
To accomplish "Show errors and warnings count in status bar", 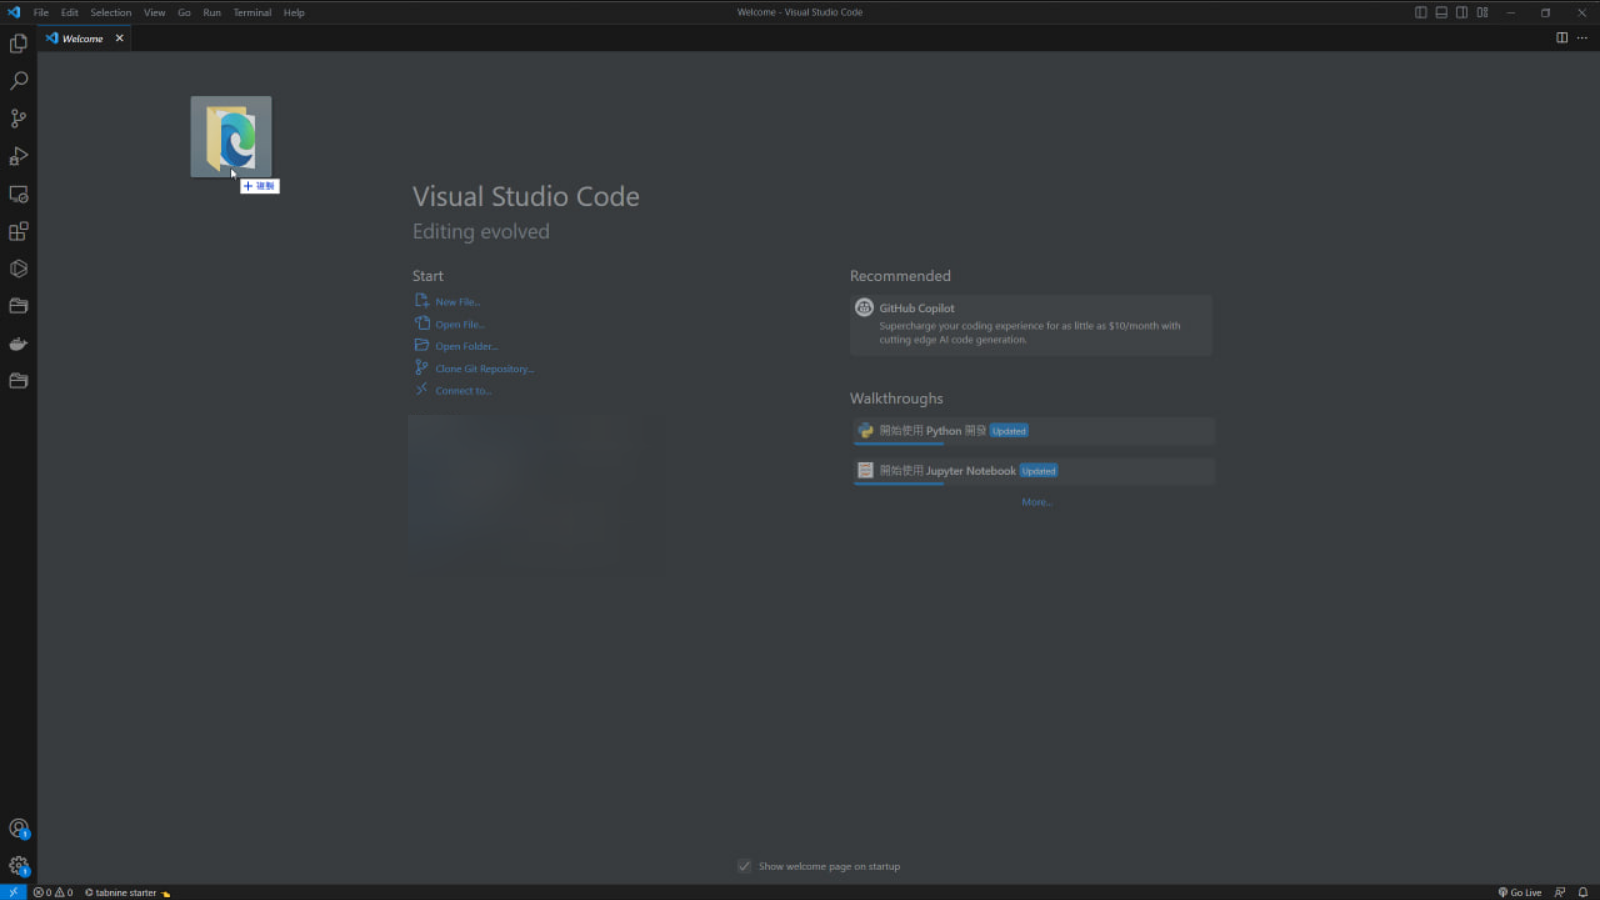I will (53, 892).
